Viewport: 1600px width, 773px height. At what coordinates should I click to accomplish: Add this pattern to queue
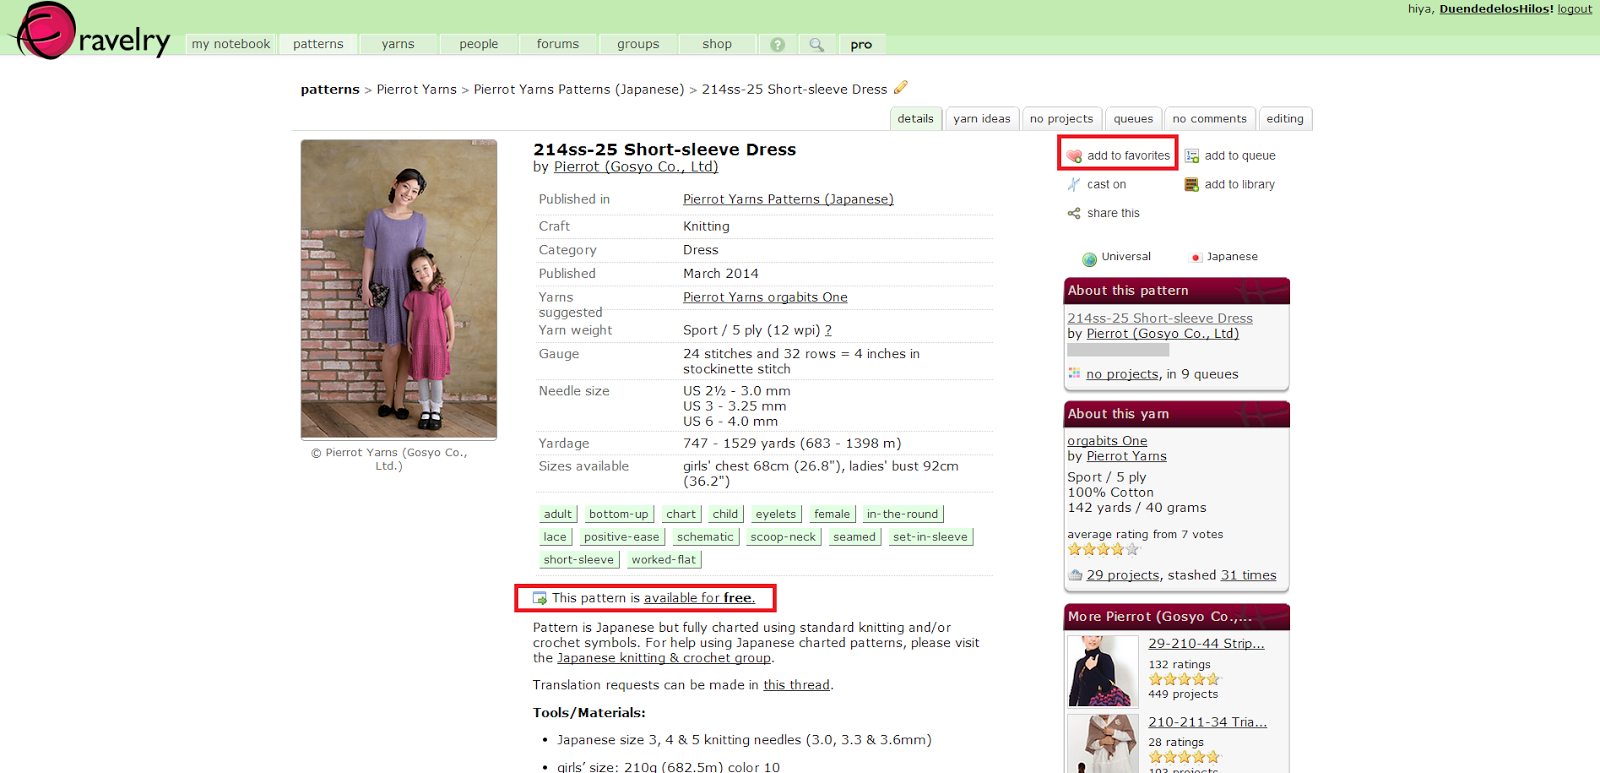(1230, 156)
